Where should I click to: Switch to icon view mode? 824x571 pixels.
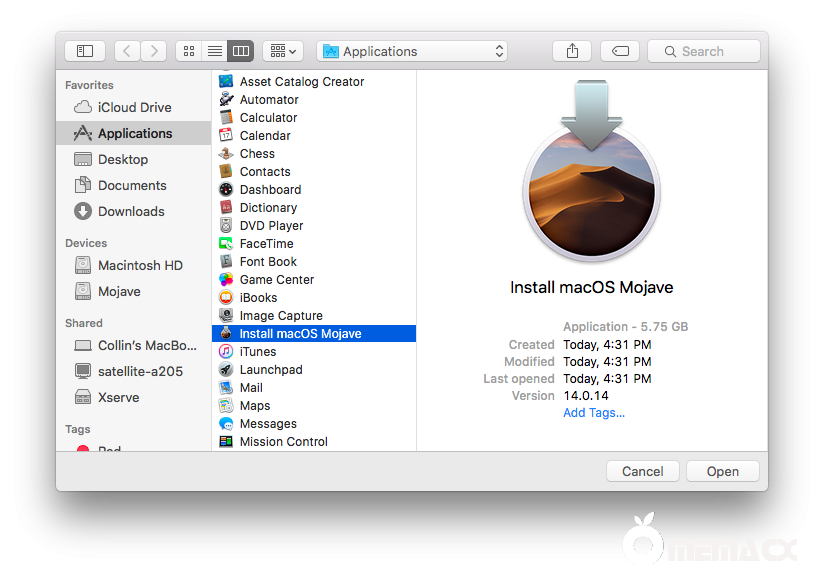tap(188, 51)
